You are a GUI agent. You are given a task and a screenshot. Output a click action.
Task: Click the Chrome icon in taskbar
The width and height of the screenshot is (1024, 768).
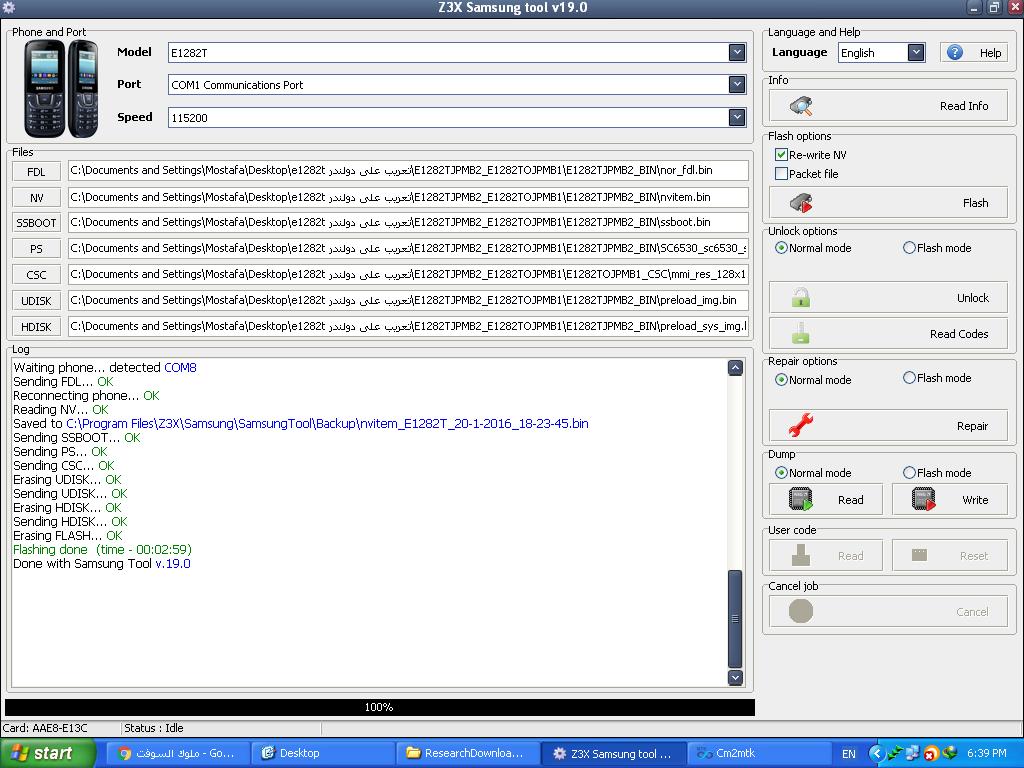[x=124, y=753]
